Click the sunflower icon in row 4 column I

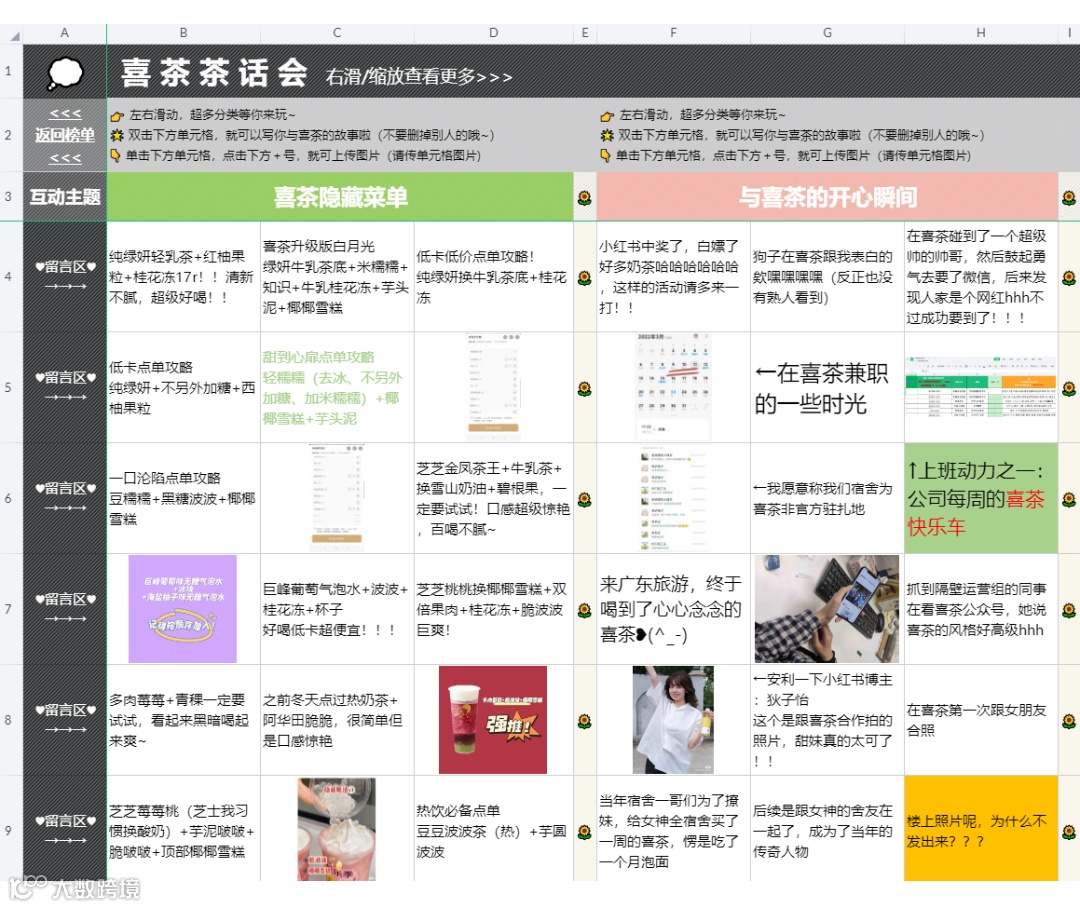click(x=1069, y=278)
